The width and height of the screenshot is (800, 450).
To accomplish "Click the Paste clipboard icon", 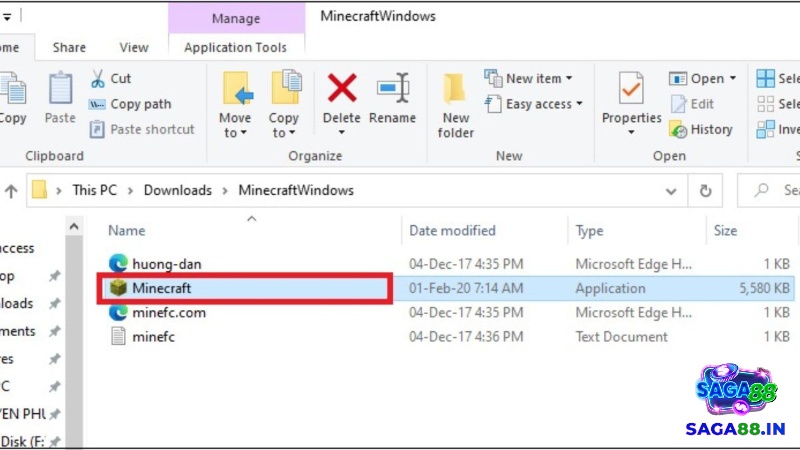I will coord(60,89).
